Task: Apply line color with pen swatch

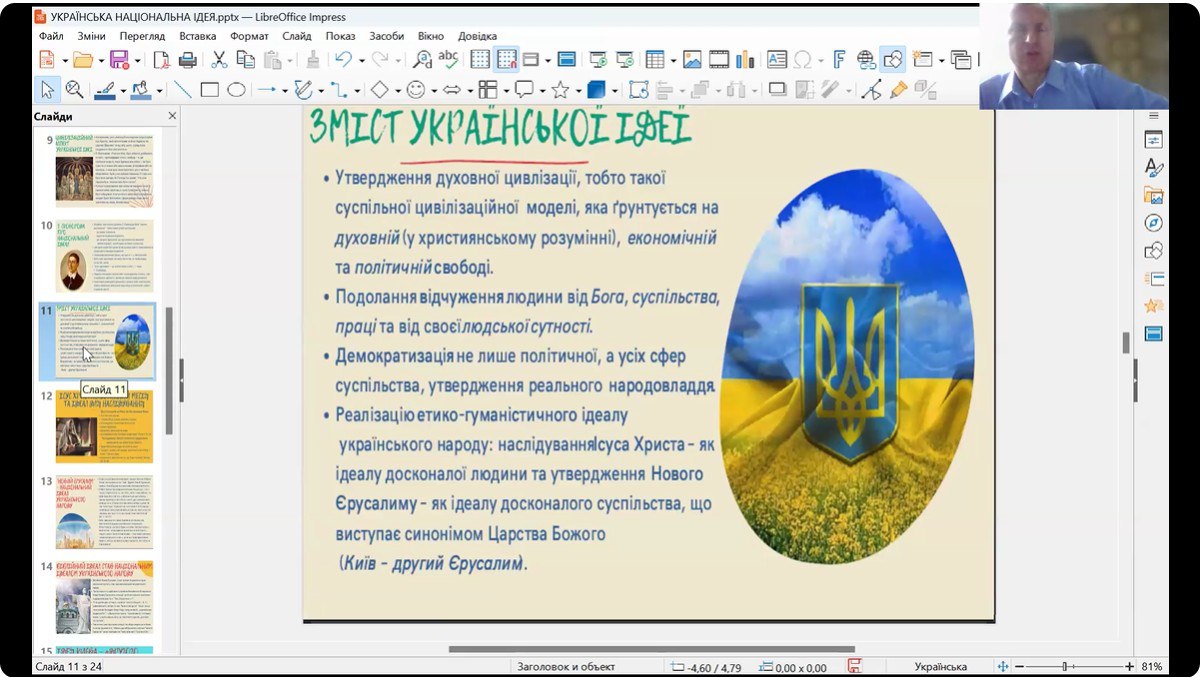Action: coord(105,89)
